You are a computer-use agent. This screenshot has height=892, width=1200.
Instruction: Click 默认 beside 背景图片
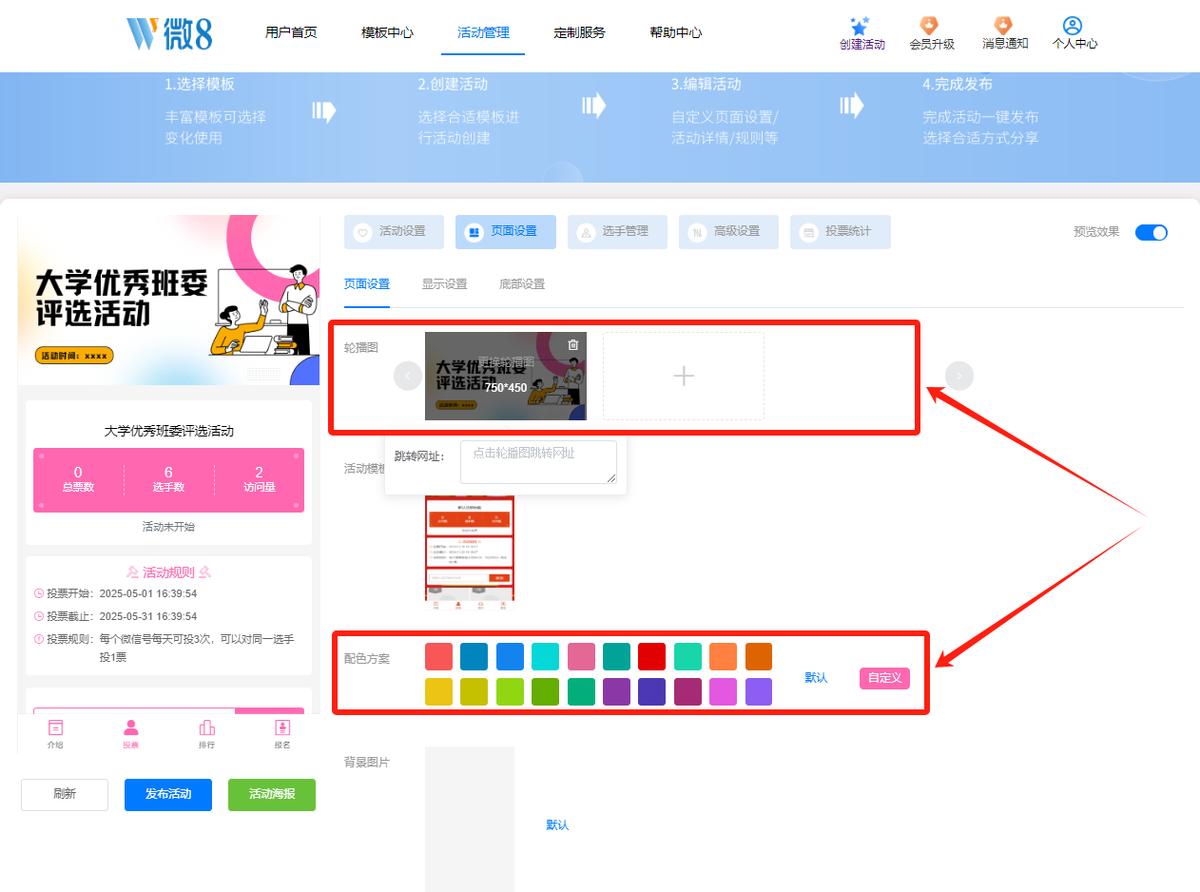tap(557, 825)
